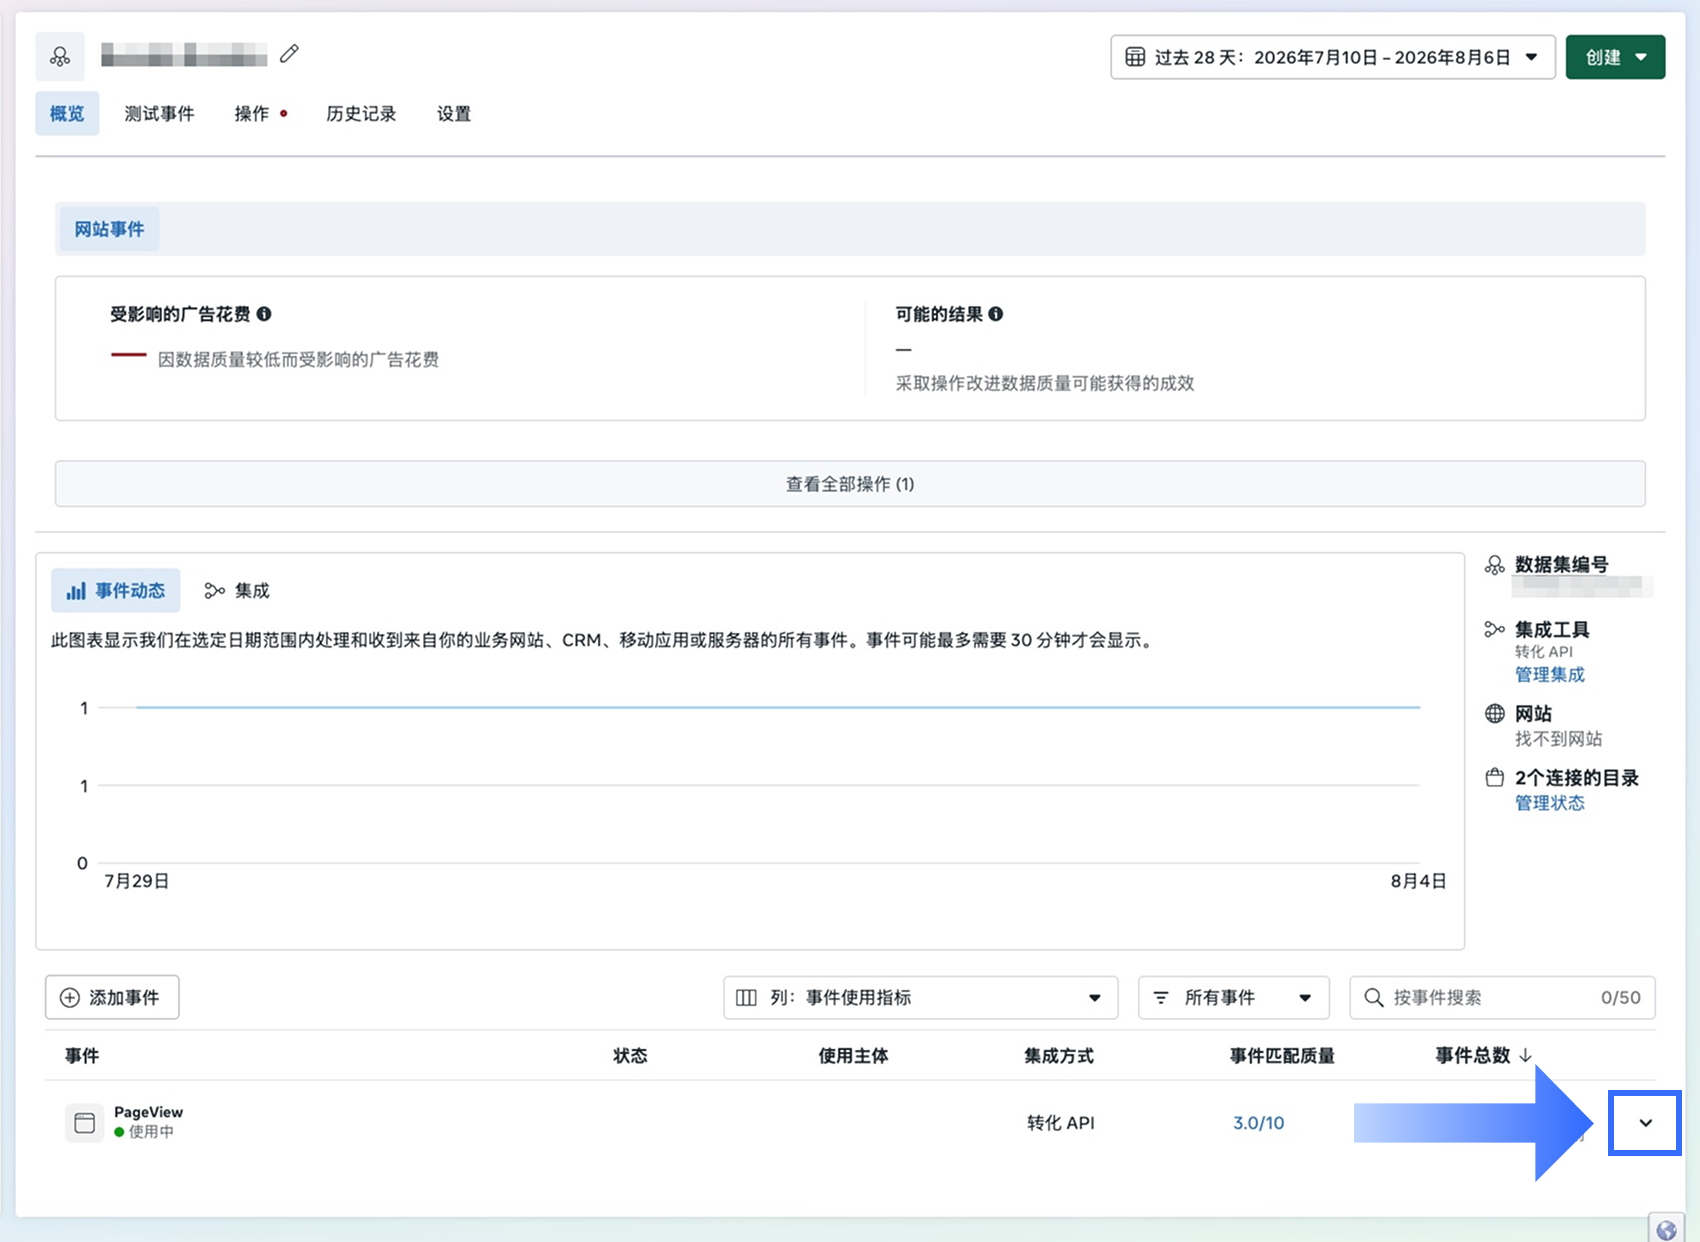Click the 8月4日 axis label
The image size is (1700, 1242).
(1418, 881)
